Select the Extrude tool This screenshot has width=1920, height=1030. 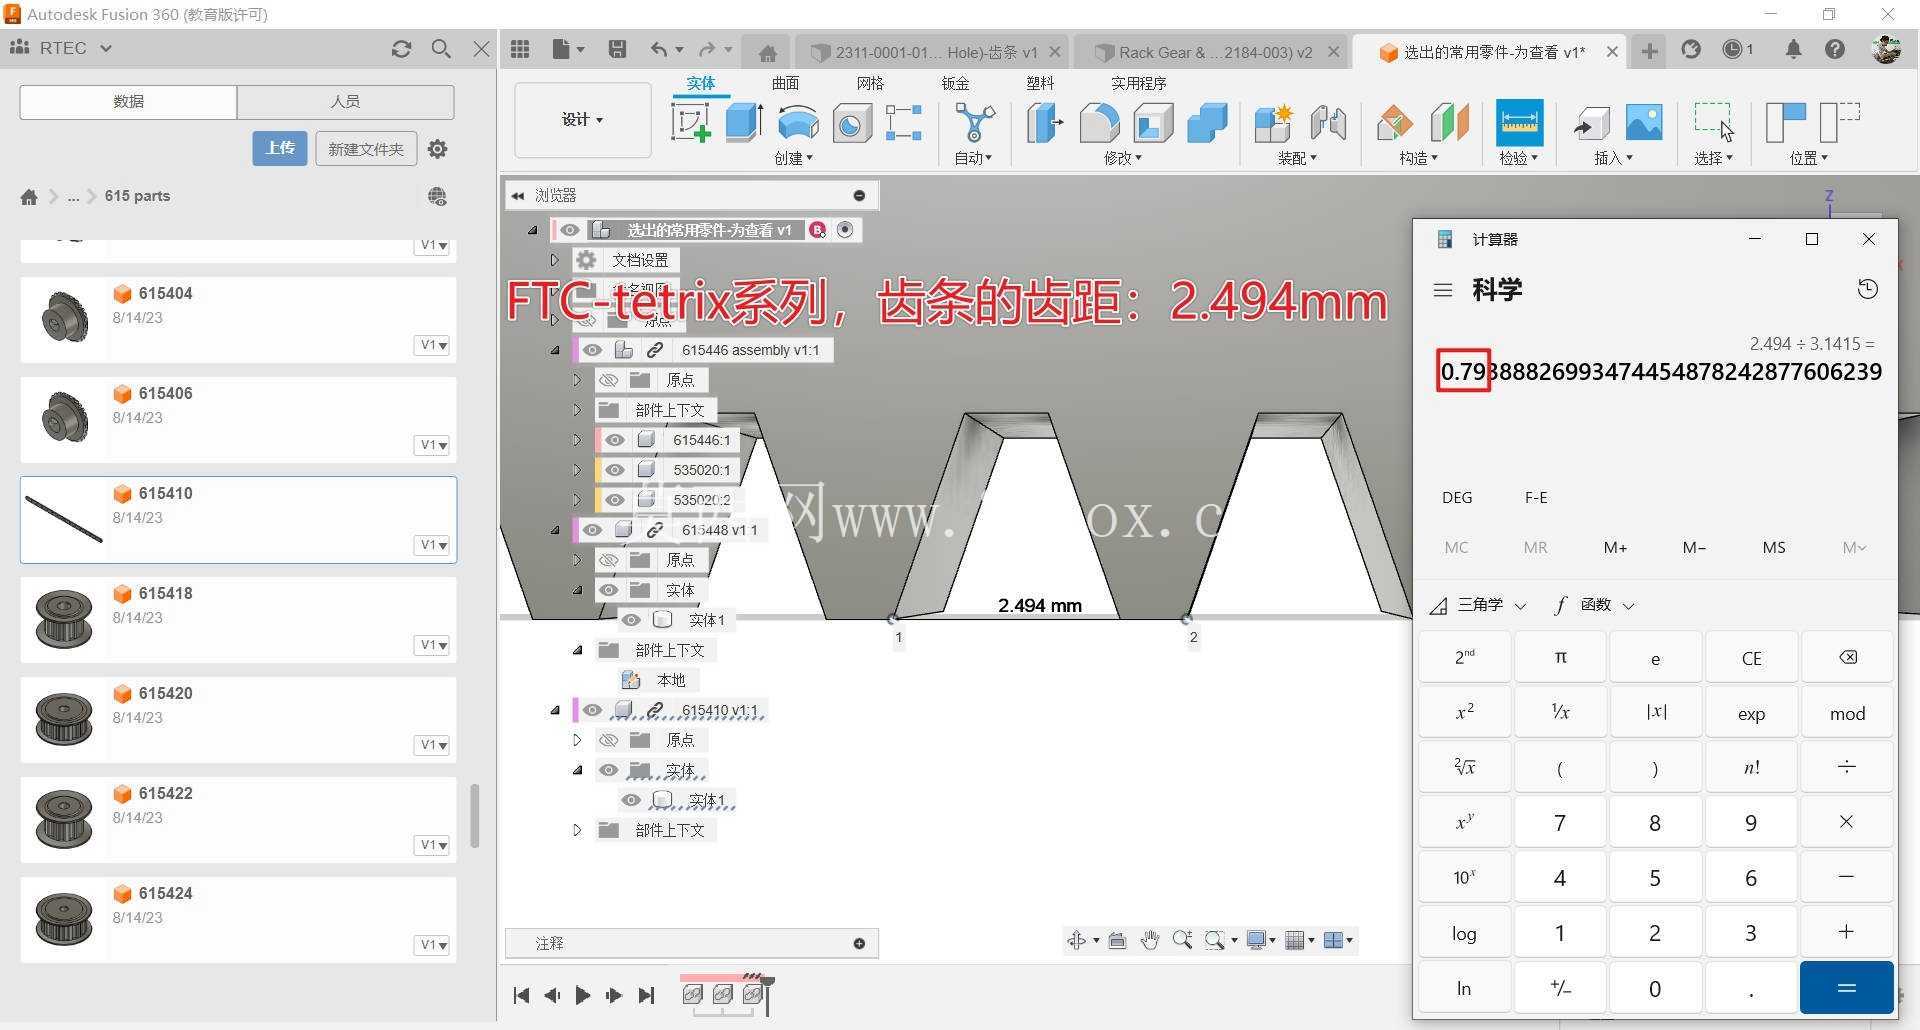click(744, 123)
